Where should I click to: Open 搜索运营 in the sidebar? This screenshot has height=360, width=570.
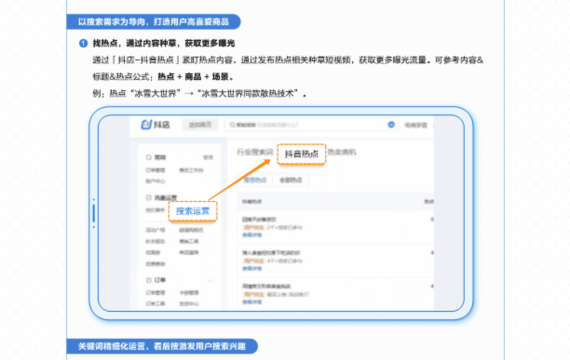193,211
